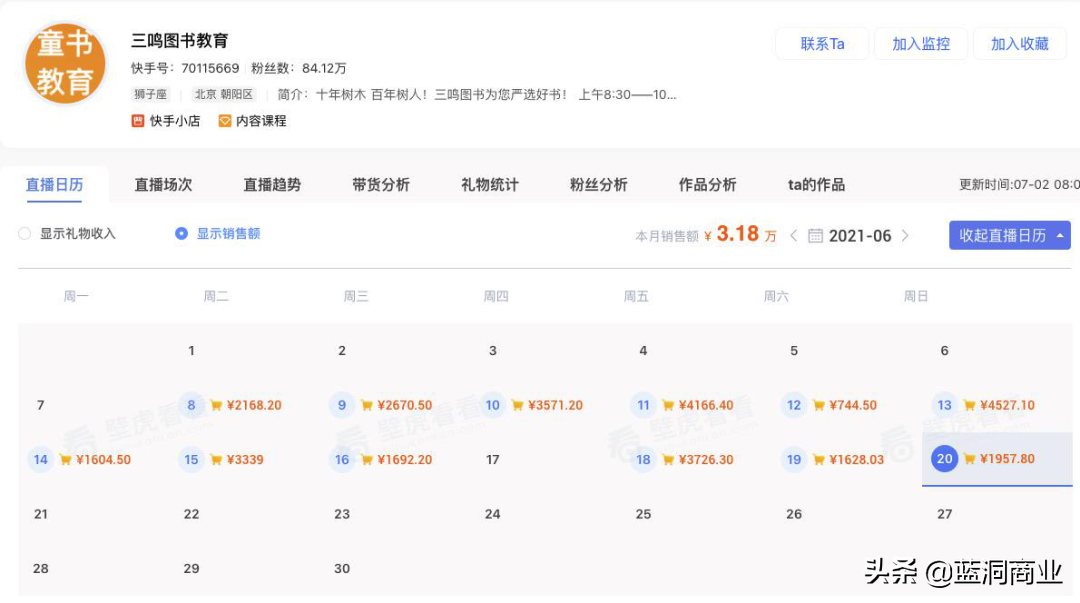Click the cart icon on June 15
Image resolution: width=1080 pixels, height=603 pixels.
click(x=216, y=460)
